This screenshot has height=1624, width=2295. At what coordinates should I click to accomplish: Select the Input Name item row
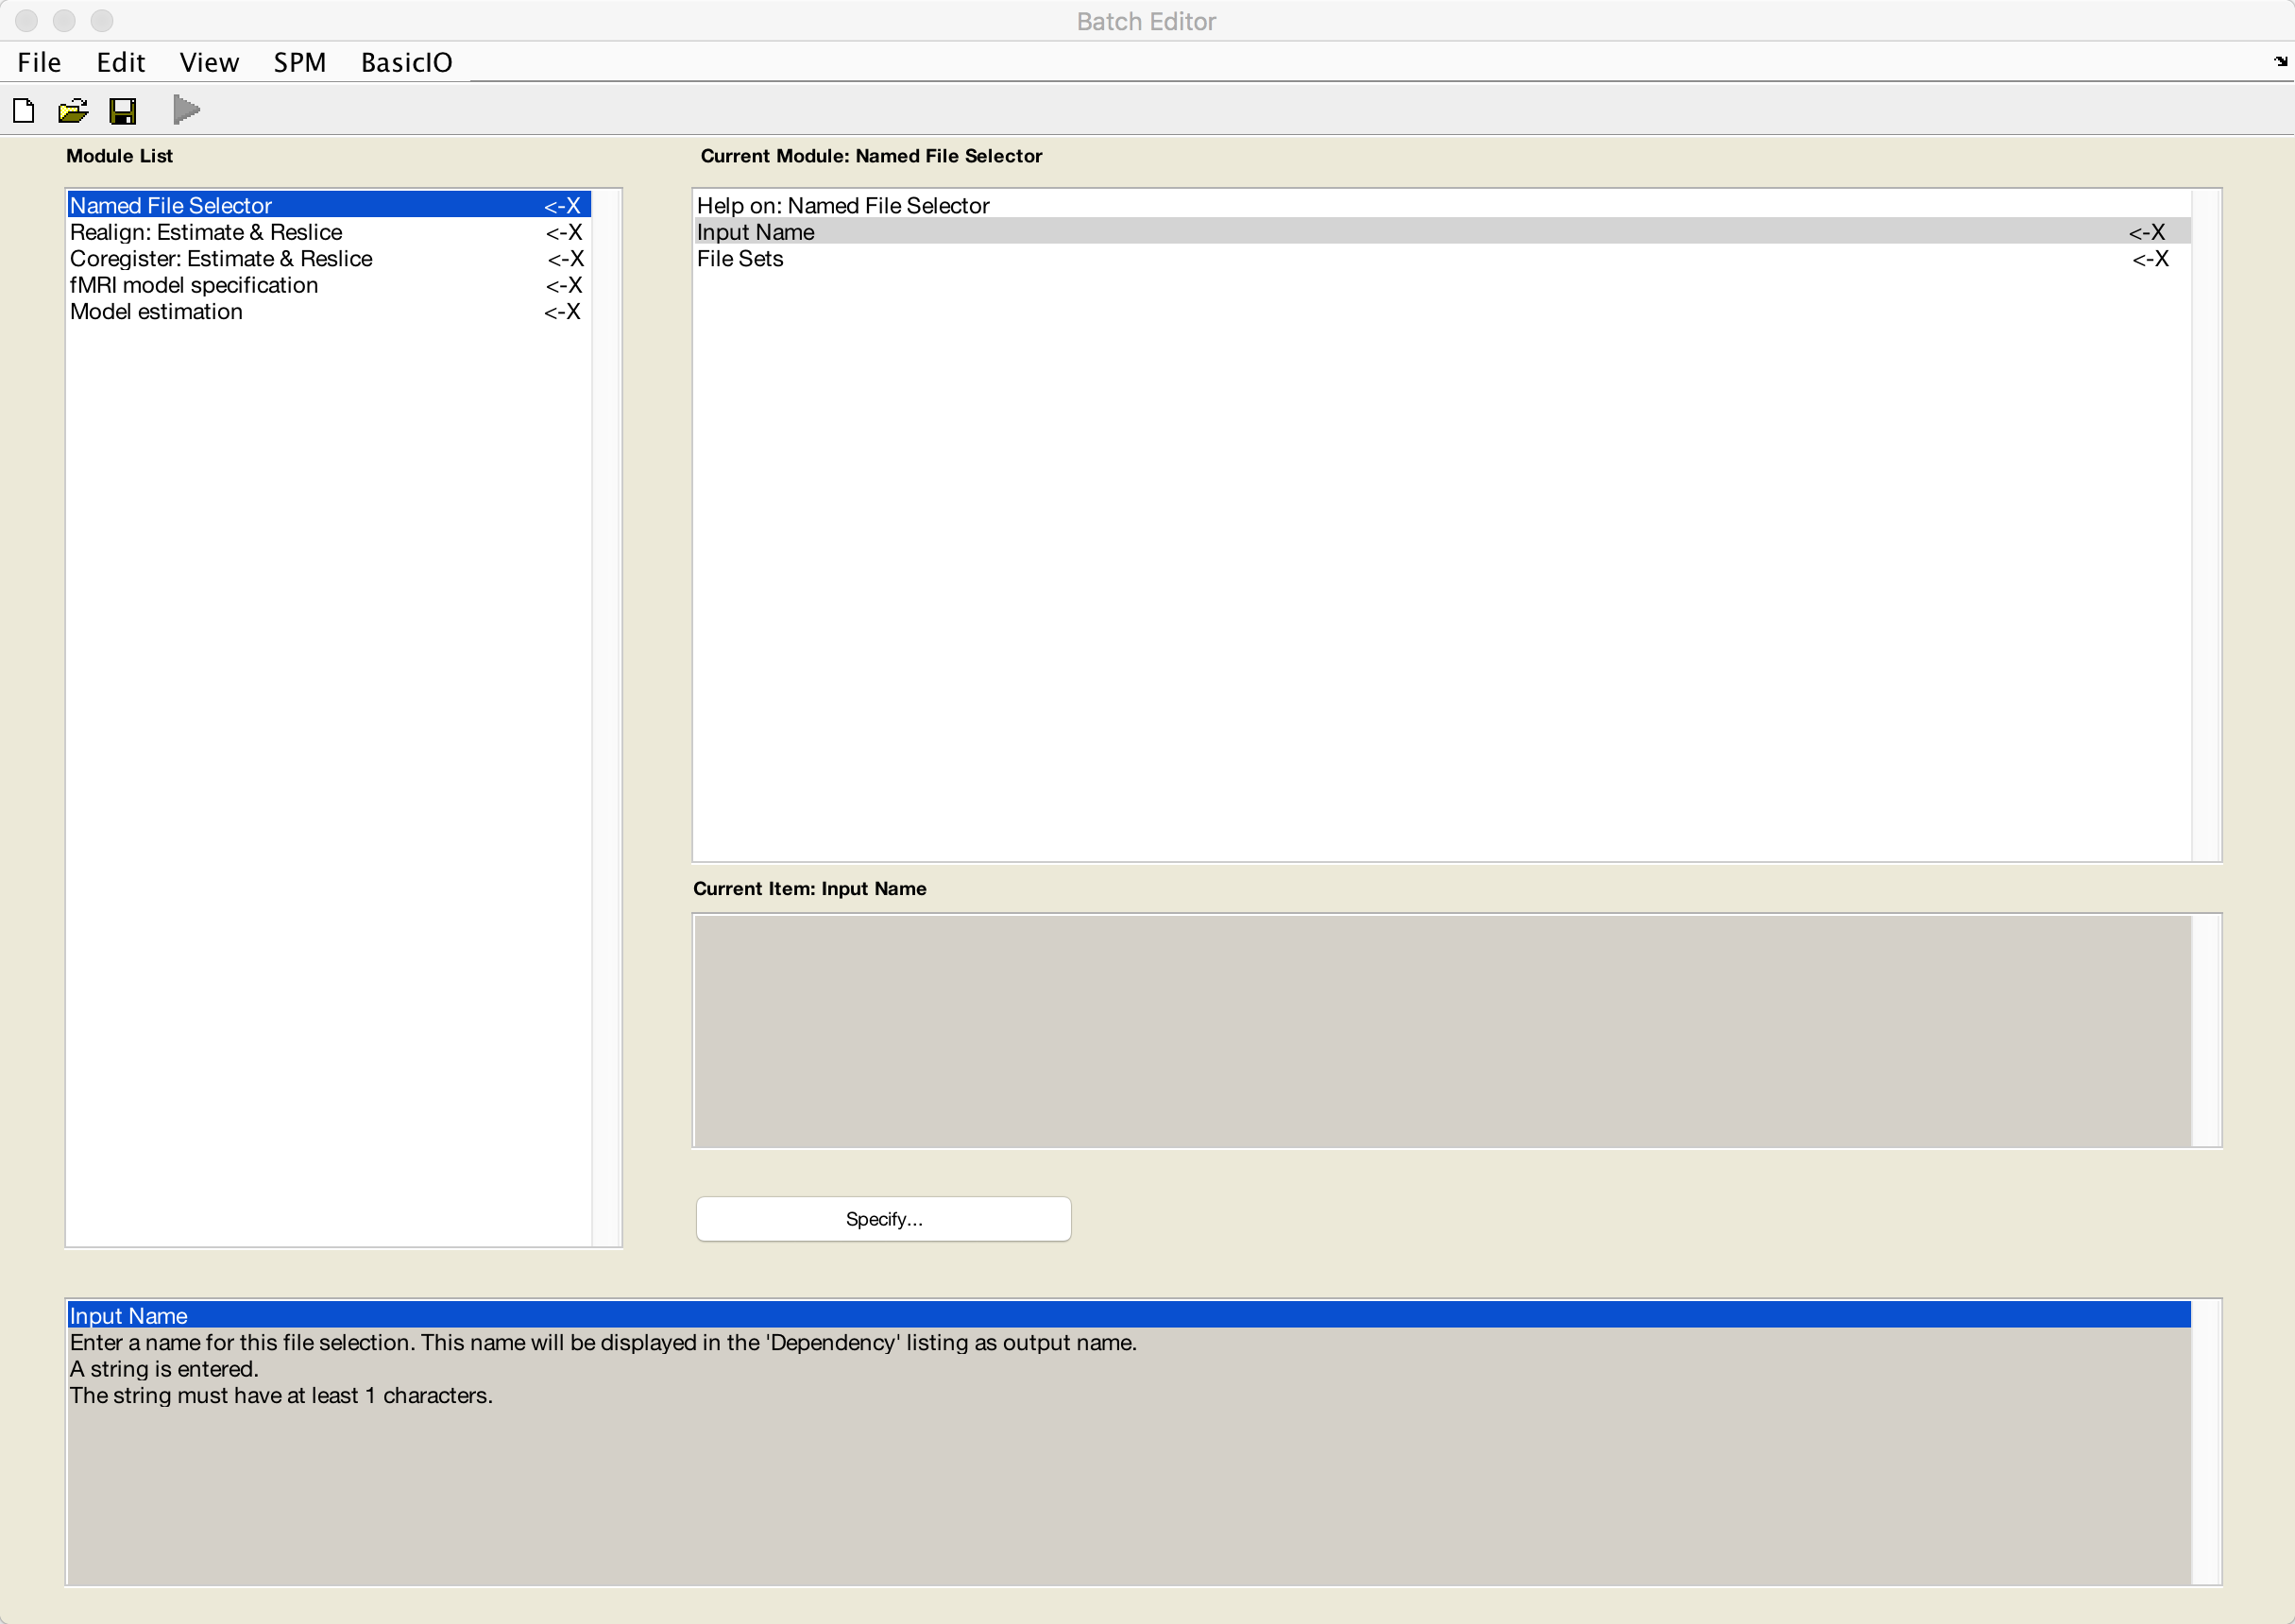click(x=1442, y=232)
